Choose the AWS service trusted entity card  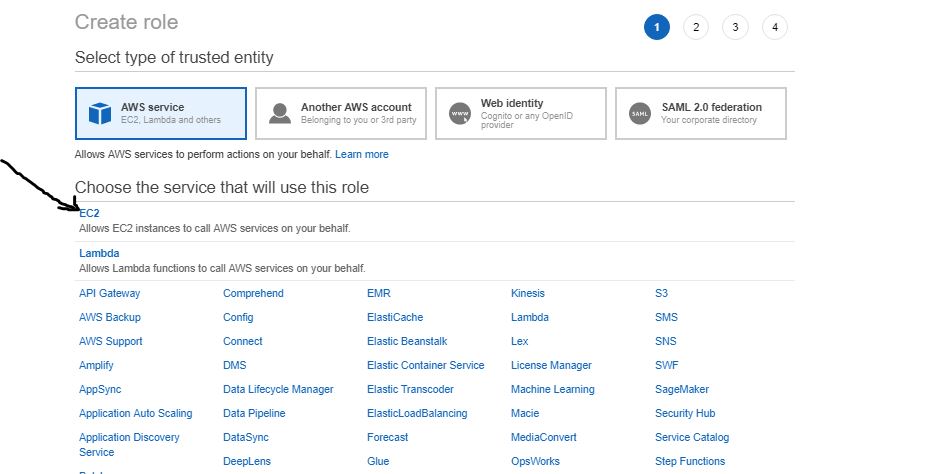tap(161, 113)
